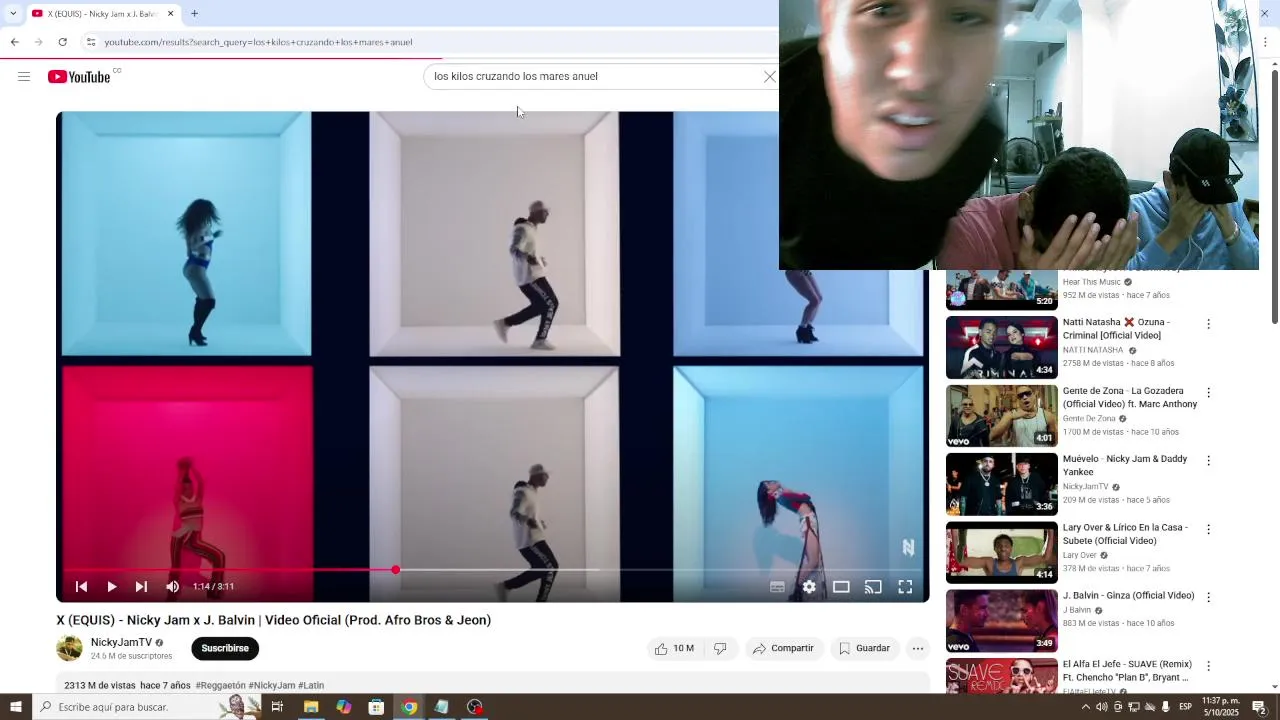
Task: Dislike the video
Action: pos(720,648)
